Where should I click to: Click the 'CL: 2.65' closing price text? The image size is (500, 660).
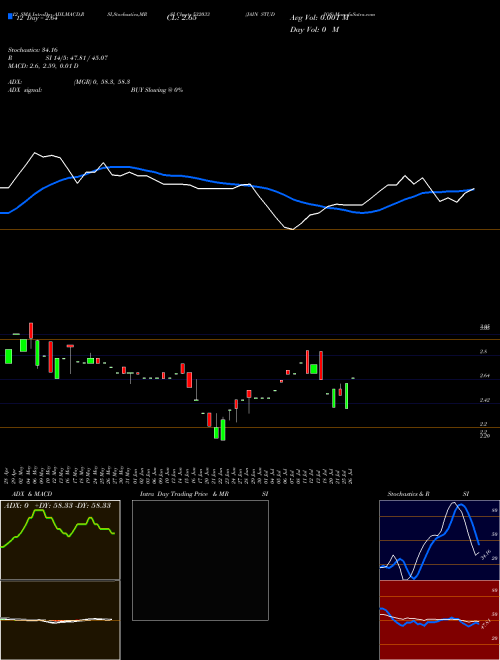point(181,19)
